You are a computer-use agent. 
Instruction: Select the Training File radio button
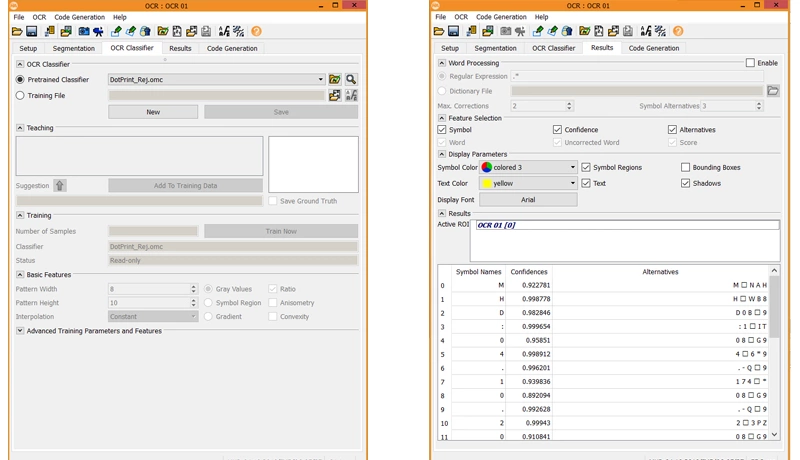click(20, 96)
